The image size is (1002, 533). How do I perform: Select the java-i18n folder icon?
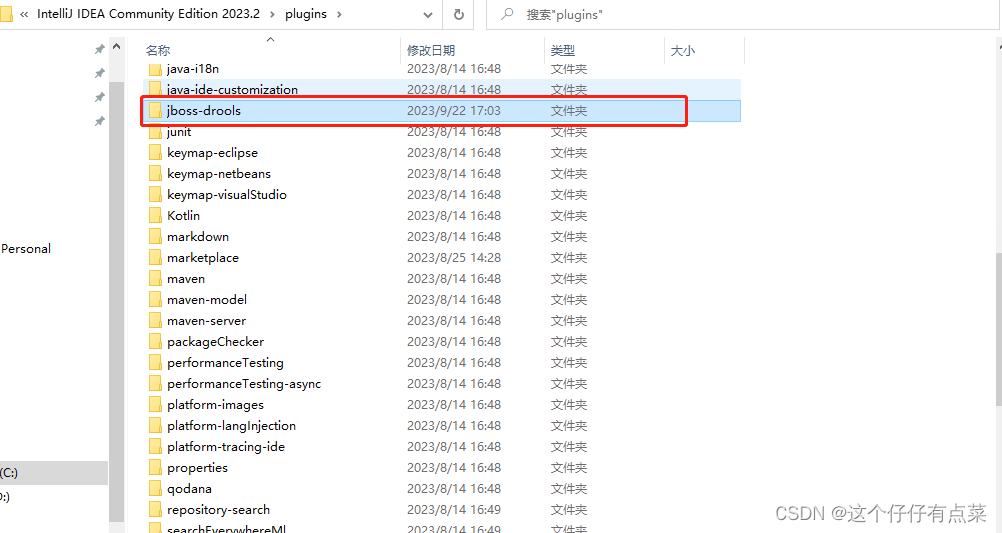coord(155,68)
